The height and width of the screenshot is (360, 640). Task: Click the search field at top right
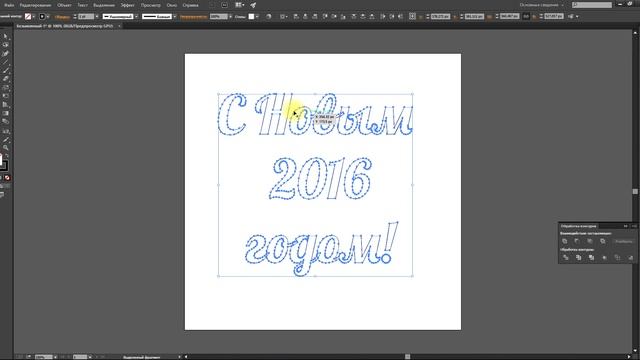(x=592, y=5)
